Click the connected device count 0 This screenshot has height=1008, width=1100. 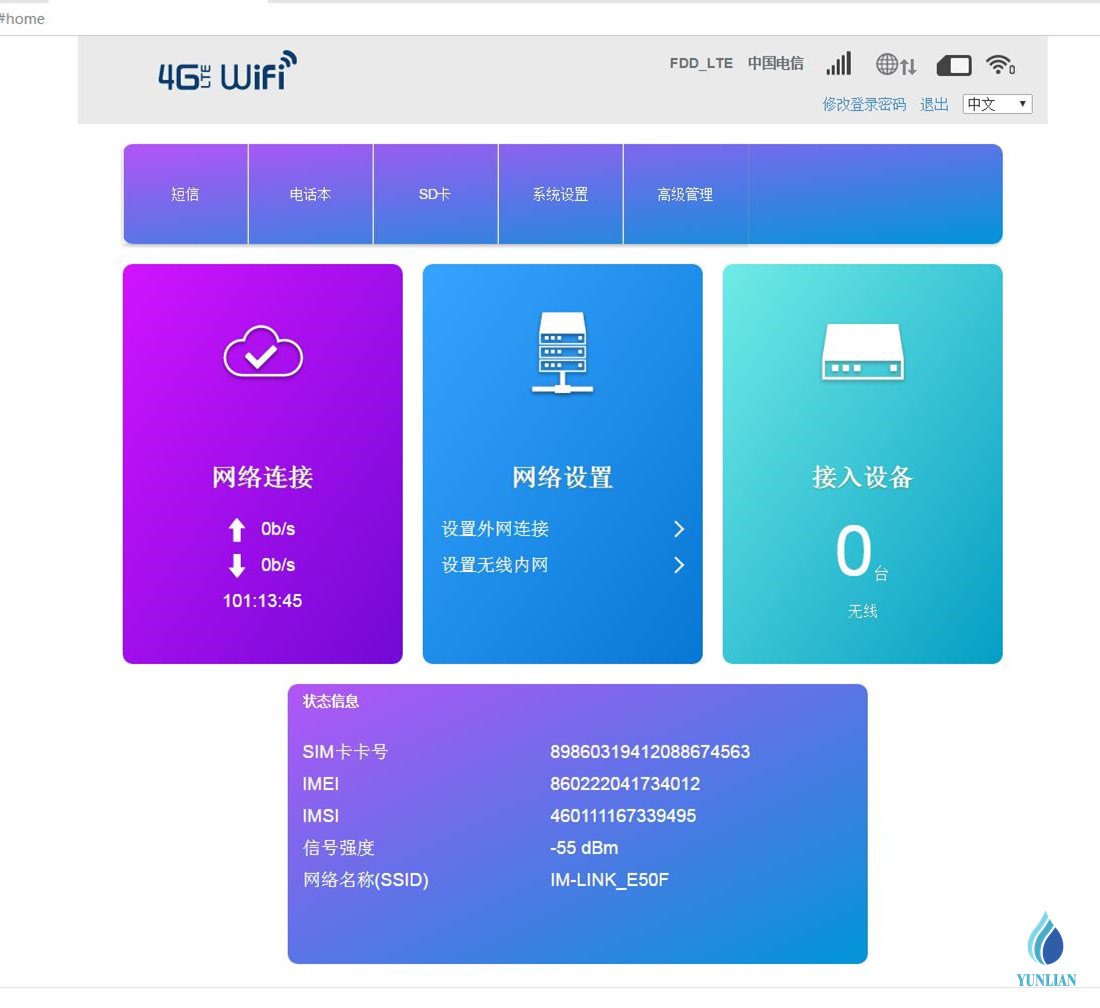tap(853, 553)
